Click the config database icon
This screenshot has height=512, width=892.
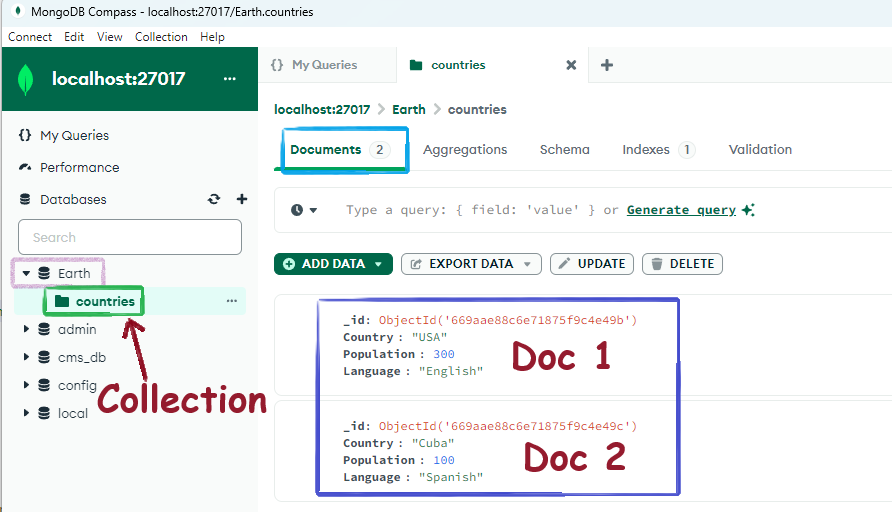point(44,385)
